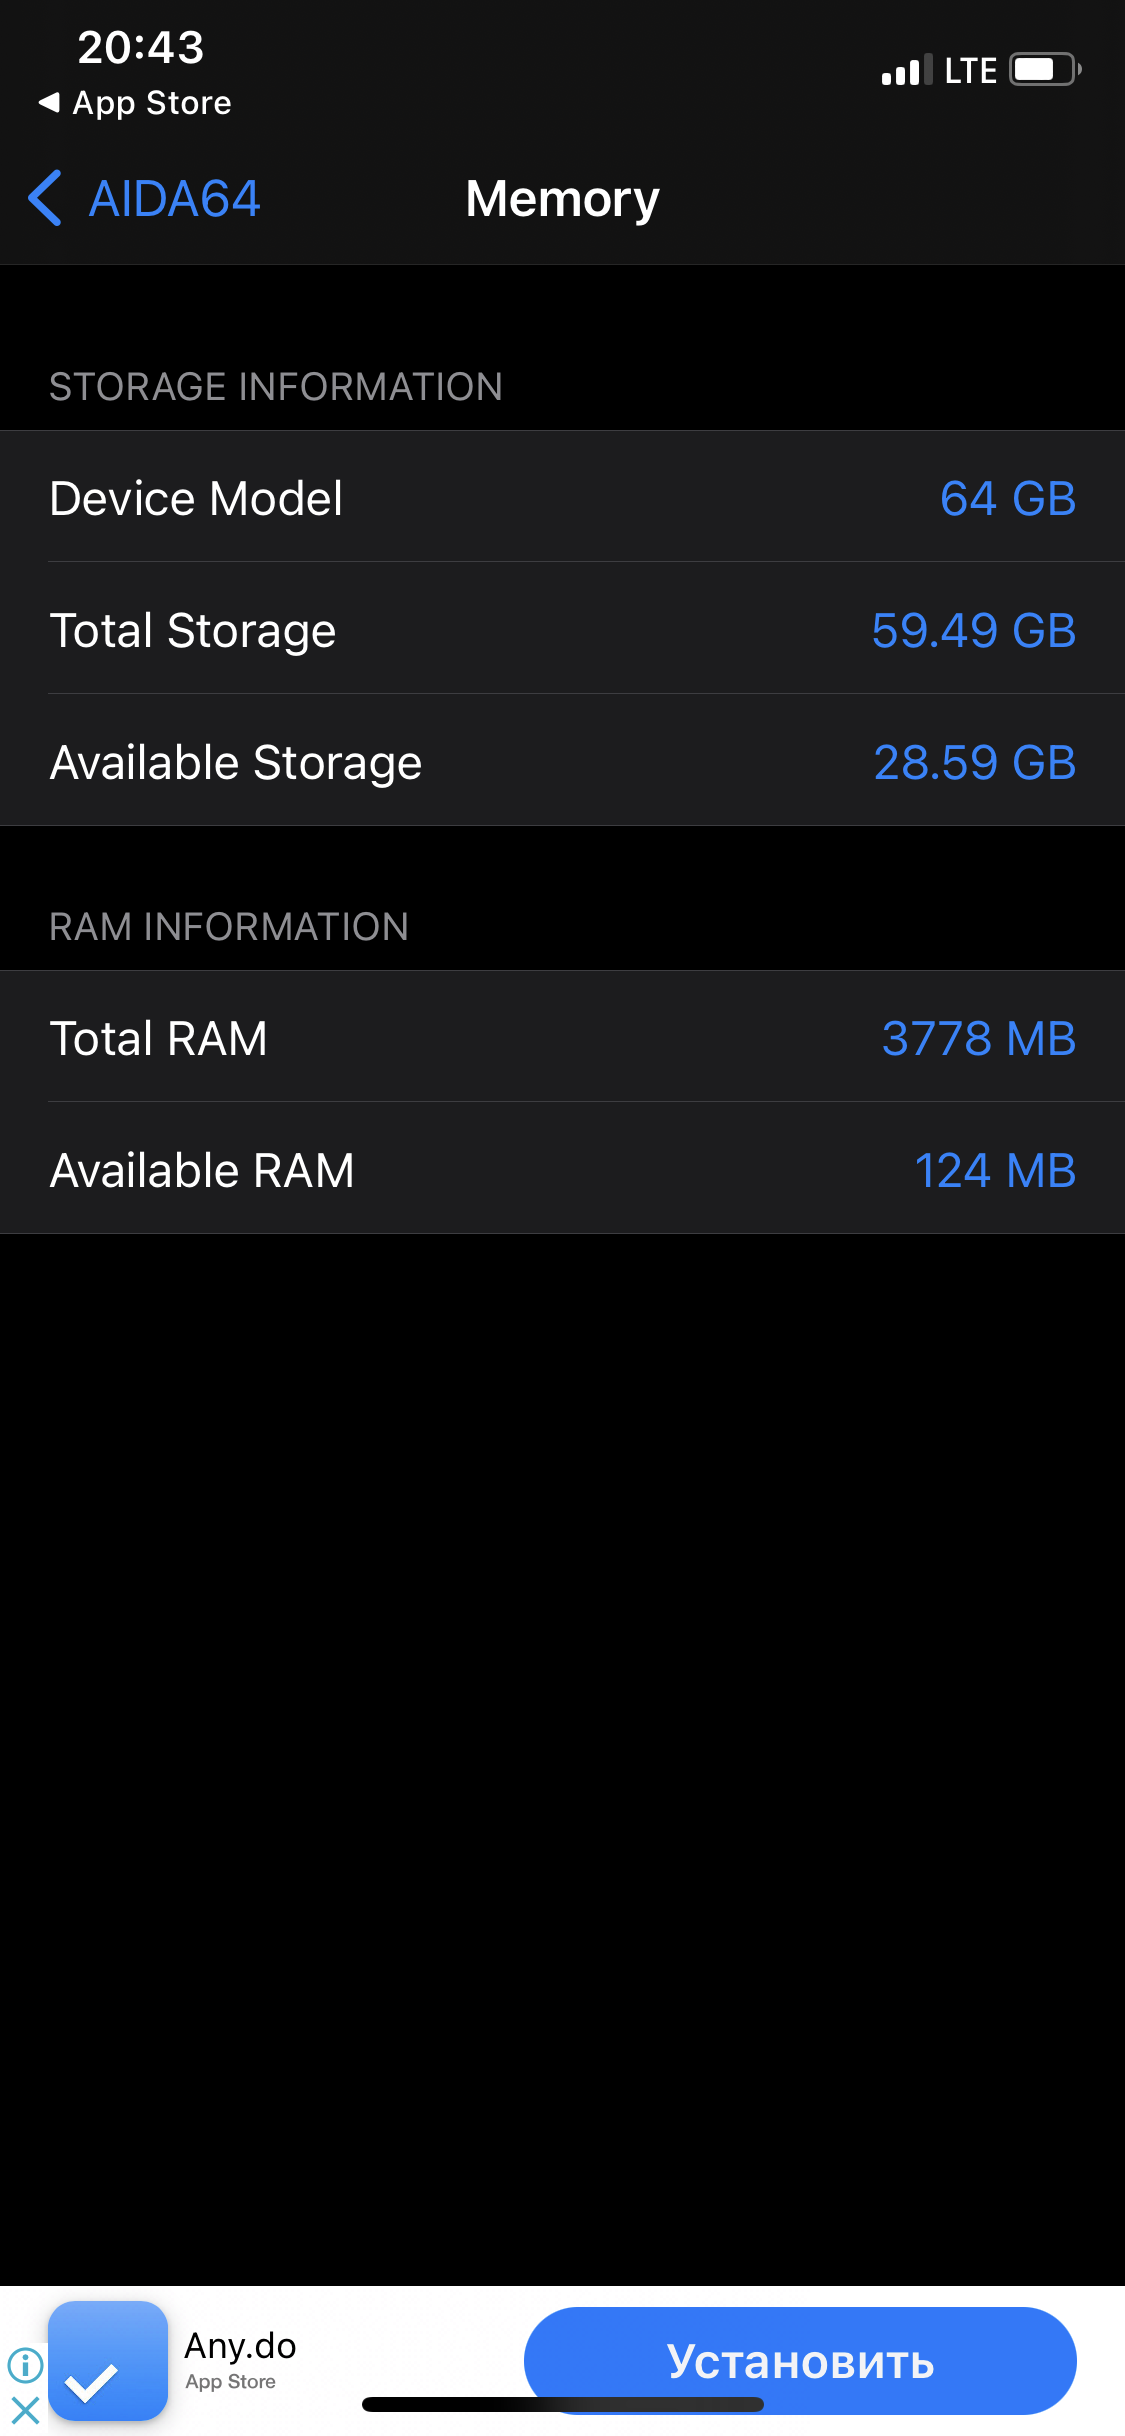Screen dimensions: 1125x2436
Task: Return to App Store via status bar arrow
Action: (134, 103)
